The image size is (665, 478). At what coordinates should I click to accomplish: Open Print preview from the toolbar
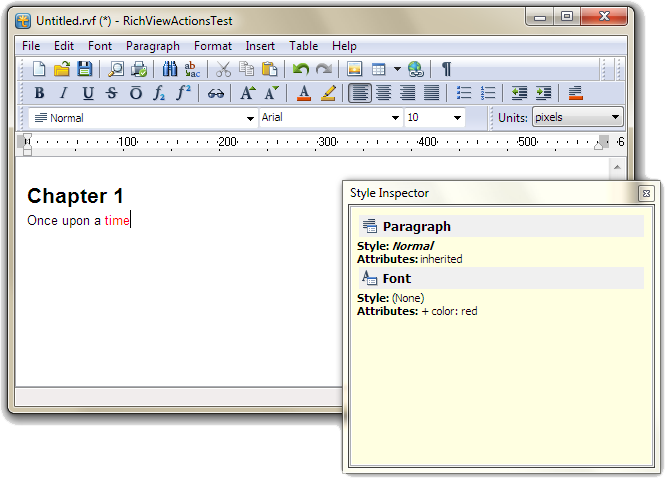pos(116,69)
